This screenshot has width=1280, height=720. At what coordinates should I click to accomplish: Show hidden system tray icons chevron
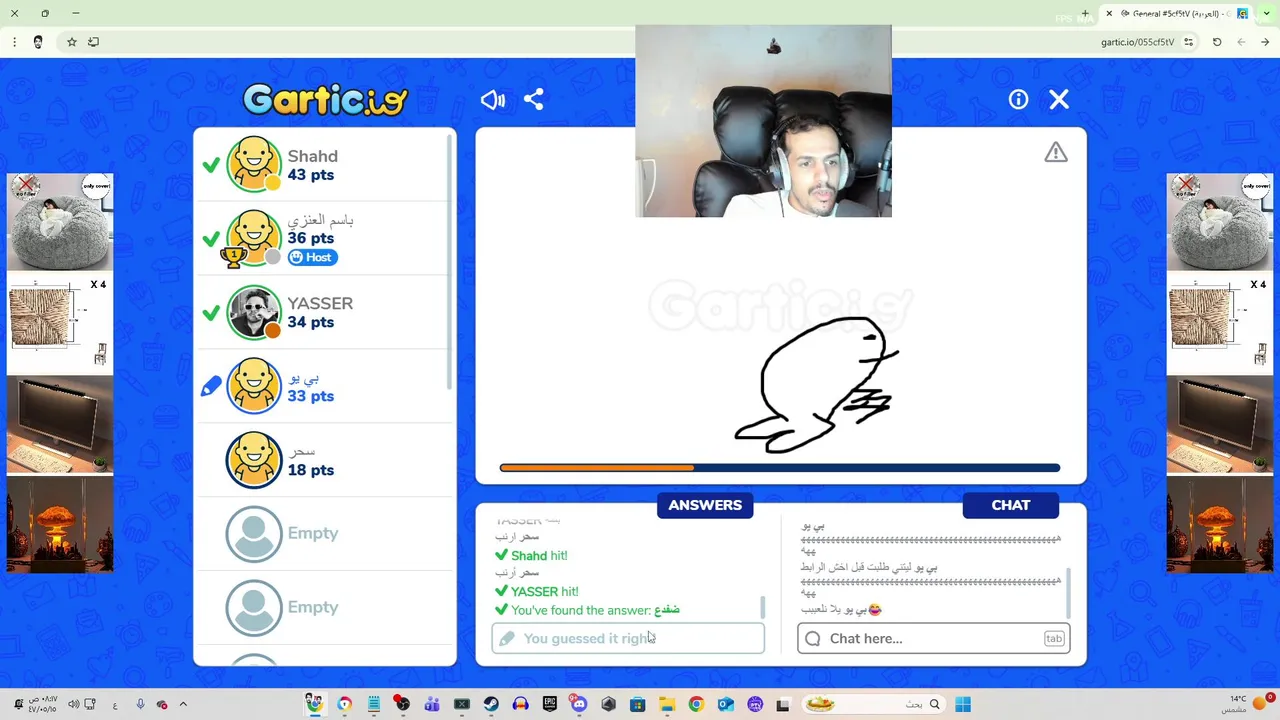pyautogui.click(x=183, y=704)
